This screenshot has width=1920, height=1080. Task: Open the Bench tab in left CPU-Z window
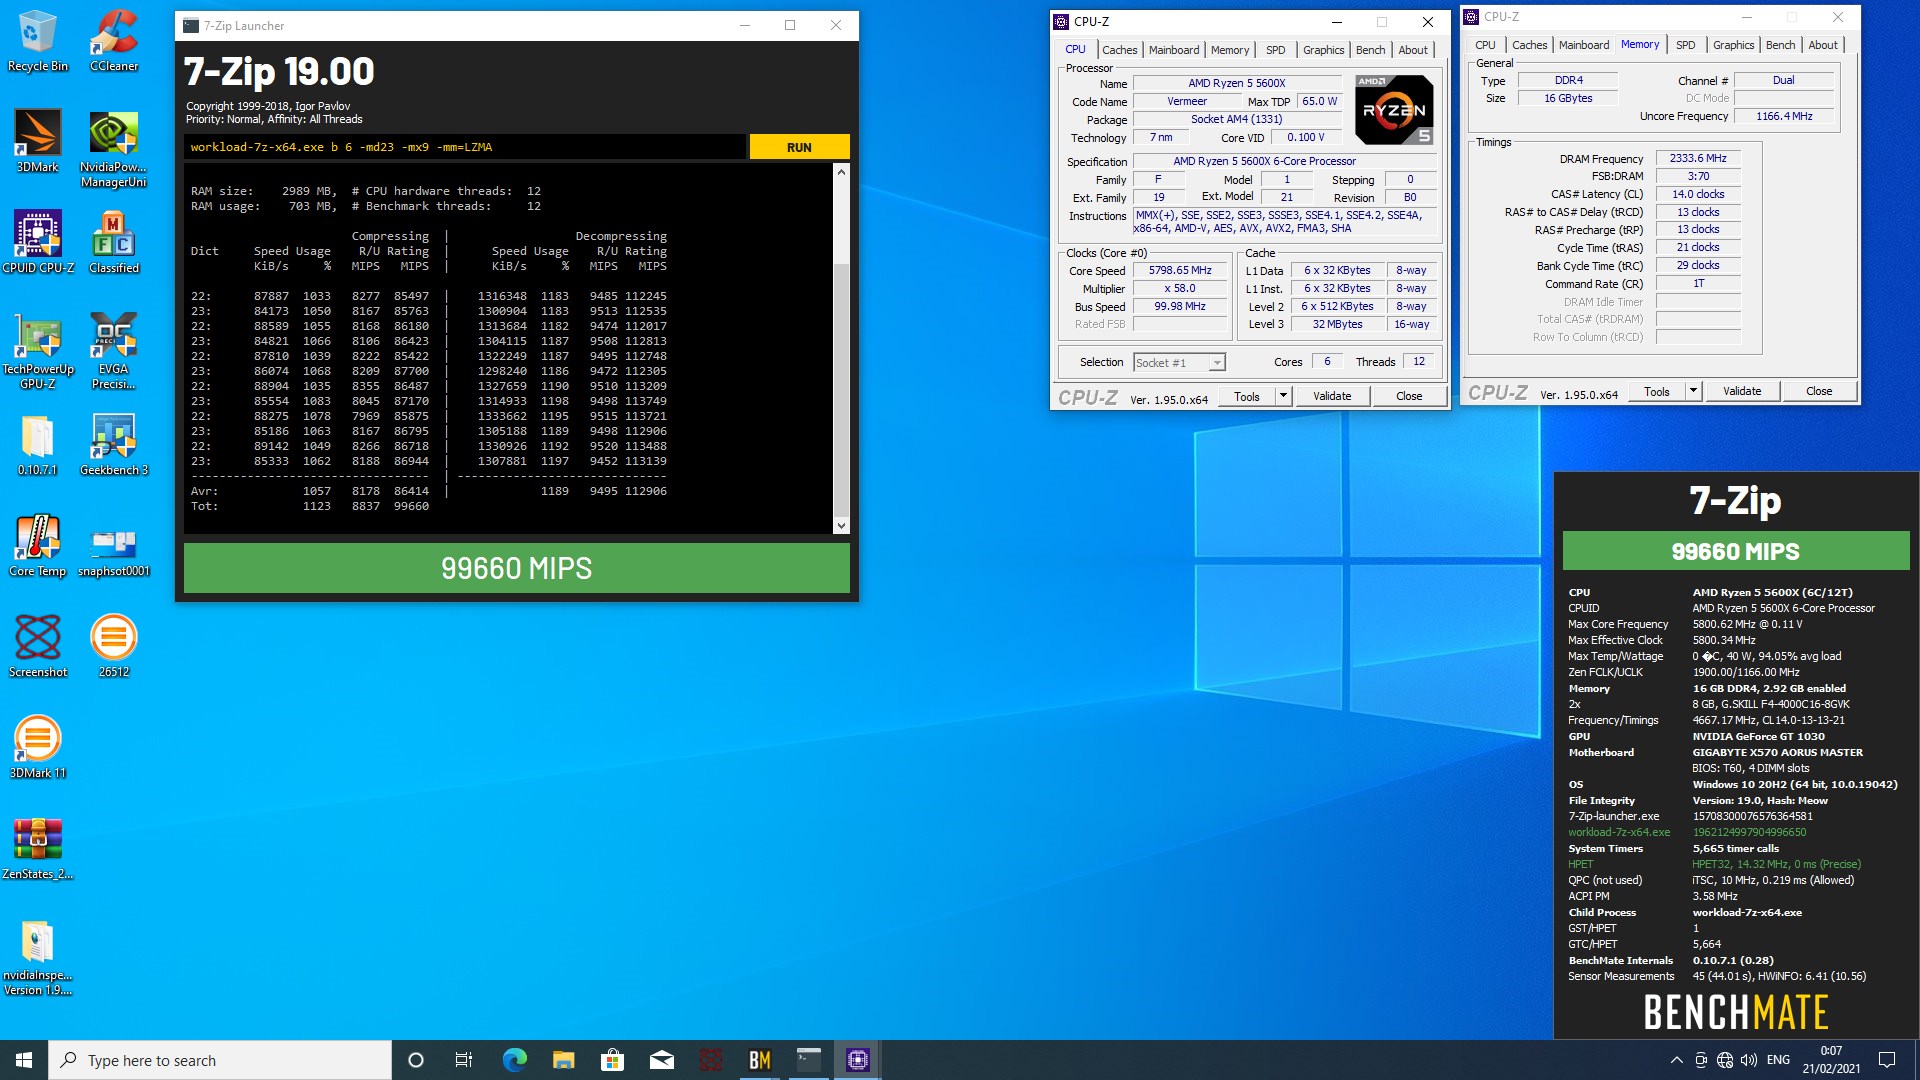[x=1370, y=50]
